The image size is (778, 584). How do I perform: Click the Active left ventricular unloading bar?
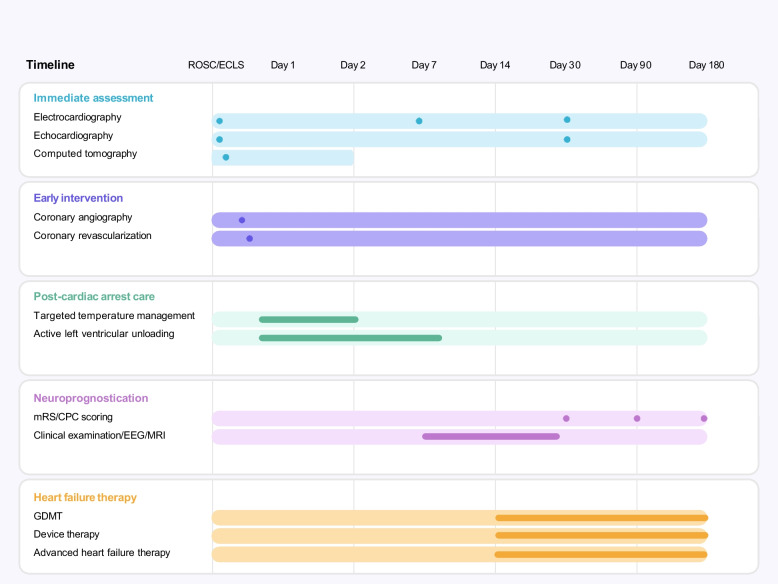pyautogui.click(x=350, y=338)
